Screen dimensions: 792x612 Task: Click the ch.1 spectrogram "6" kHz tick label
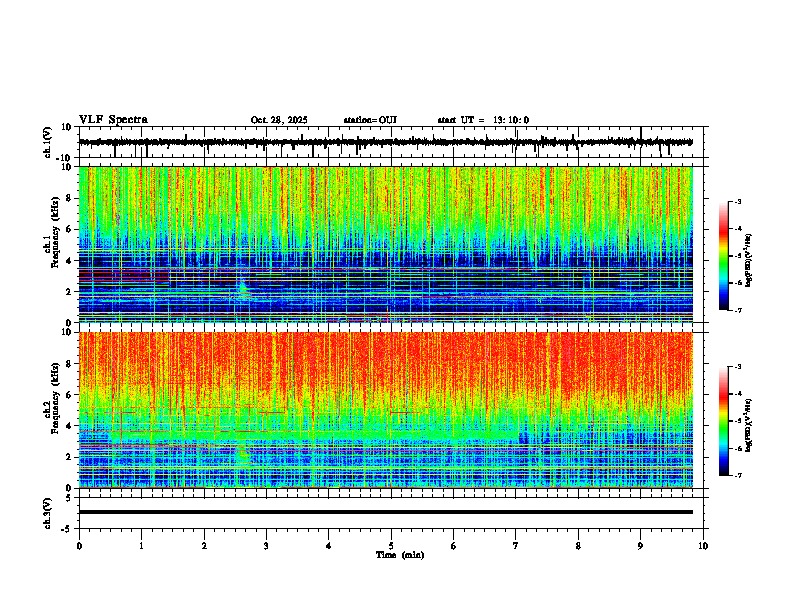coord(69,230)
